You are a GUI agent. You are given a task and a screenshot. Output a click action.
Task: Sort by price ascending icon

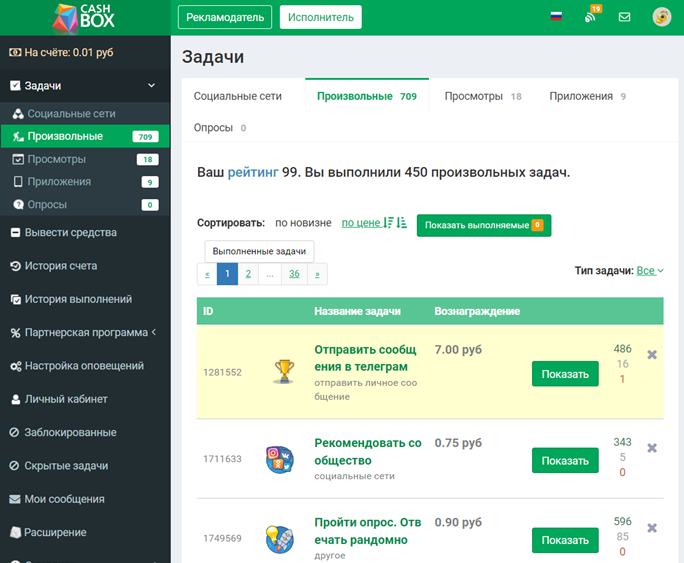point(402,223)
